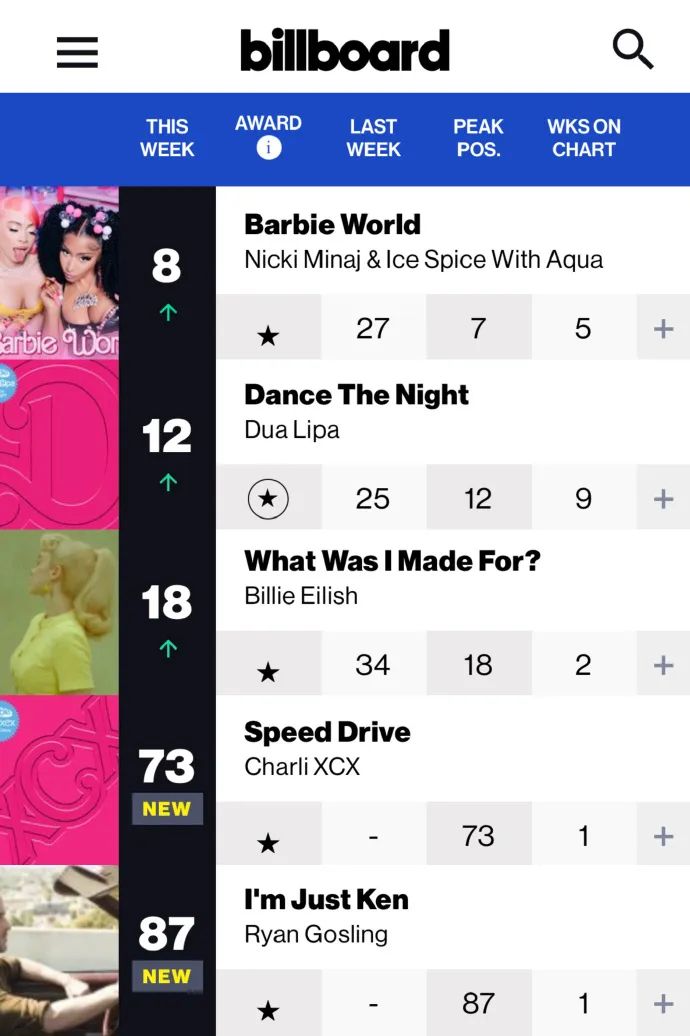Expand the Speed Drive row details
This screenshot has width=690, height=1036.
coord(663,836)
